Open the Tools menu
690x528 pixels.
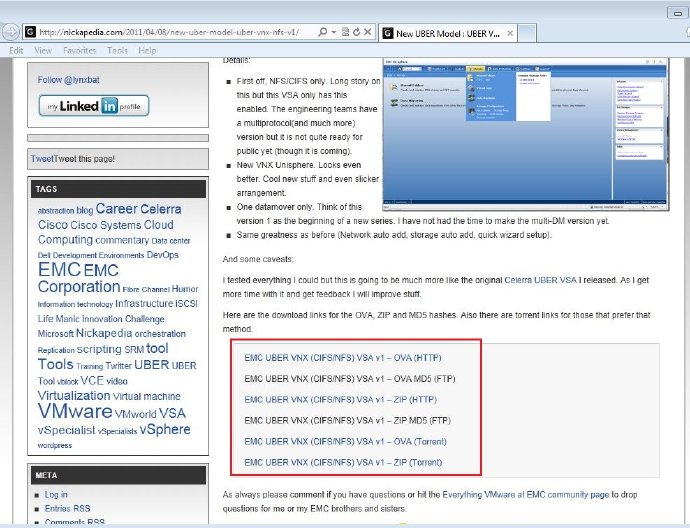[117, 51]
